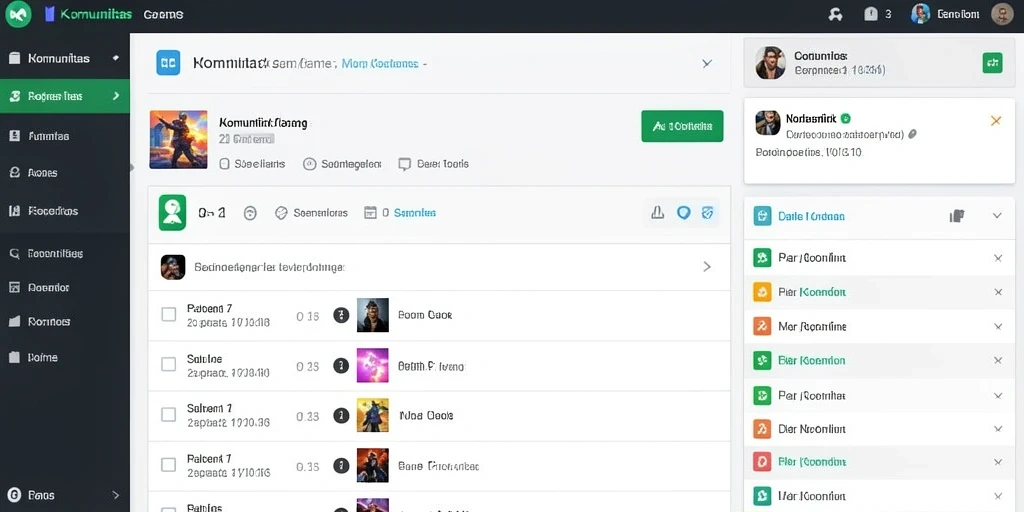Click the teal Dalle Kodnan header icon

coord(762,216)
